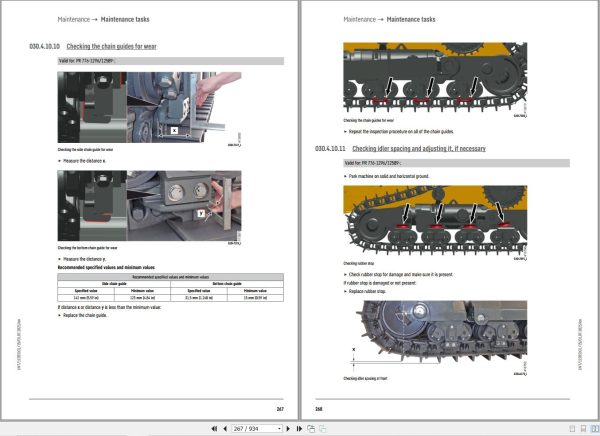Click the rubber stop image with four arrows

435,220
